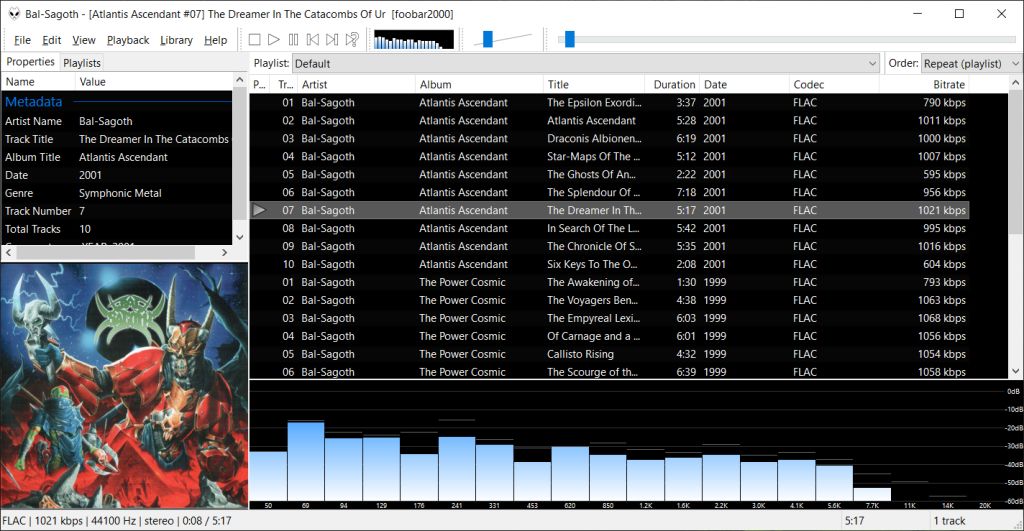The height and width of the screenshot is (531, 1024).
Task: Click the random playback button
Action: coord(351,40)
